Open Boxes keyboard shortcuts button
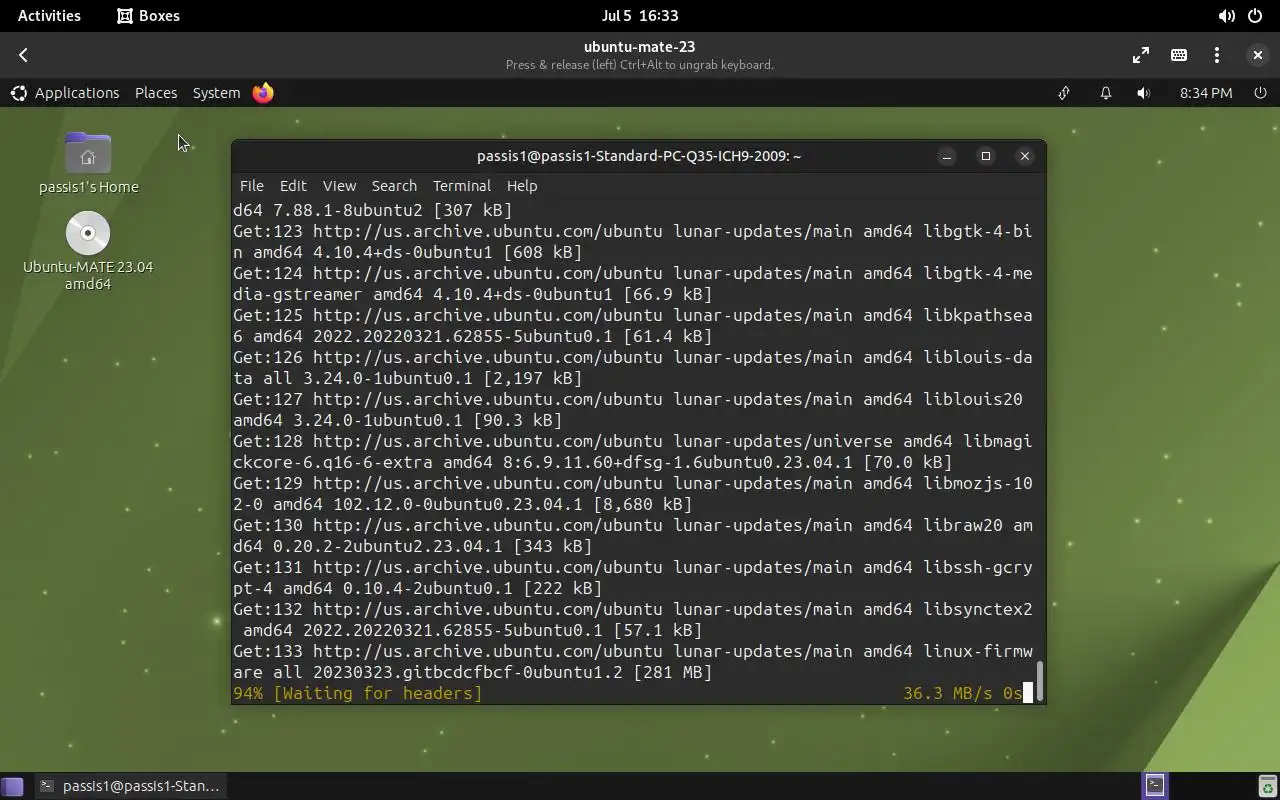The width and height of the screenshot is (1280, 800). pyautogui.click(x=1179, y=56)
